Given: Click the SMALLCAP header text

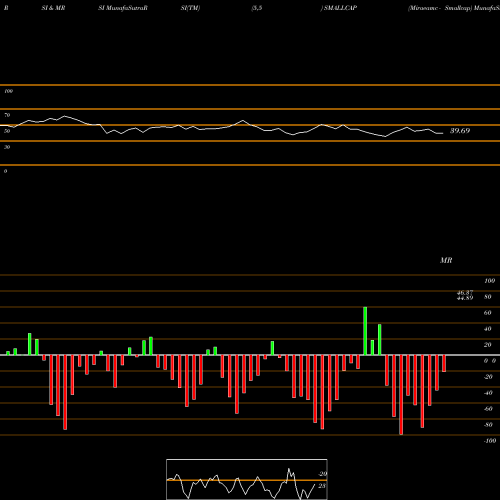Looking at the screenshot, I should pos(340,8).
